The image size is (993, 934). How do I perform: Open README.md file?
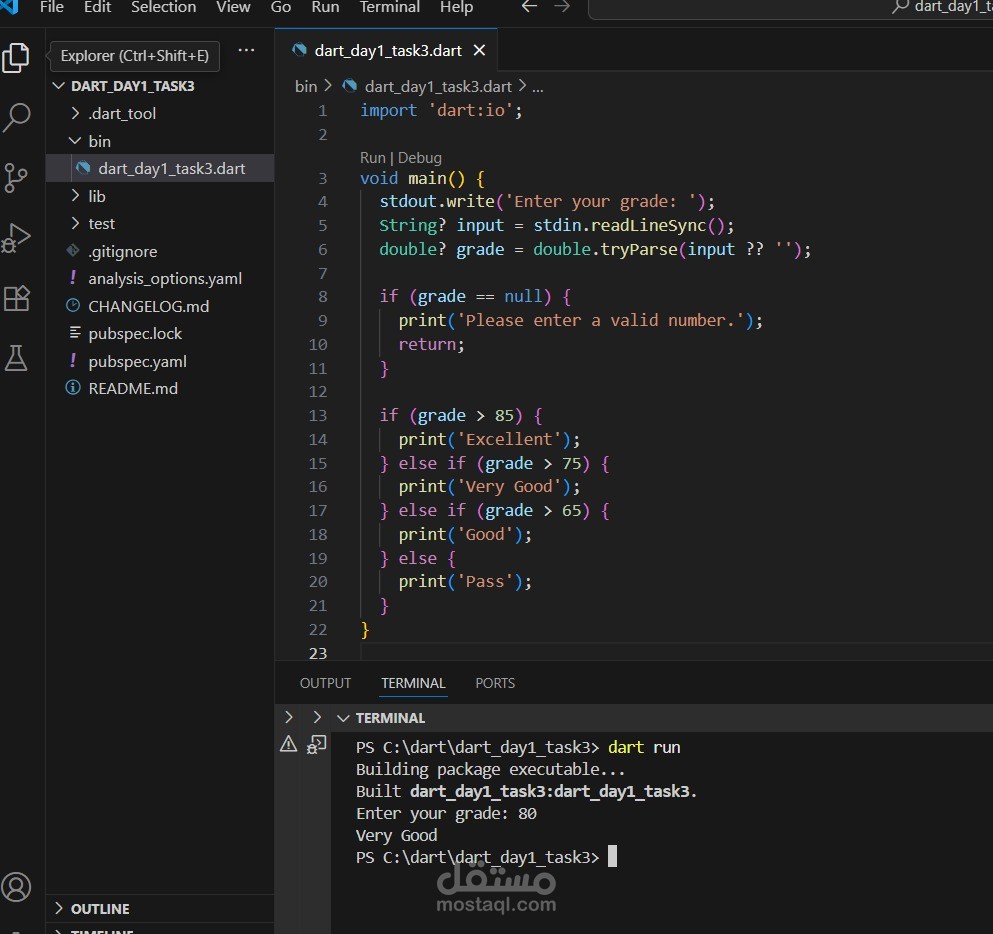[x=133, y=389]
